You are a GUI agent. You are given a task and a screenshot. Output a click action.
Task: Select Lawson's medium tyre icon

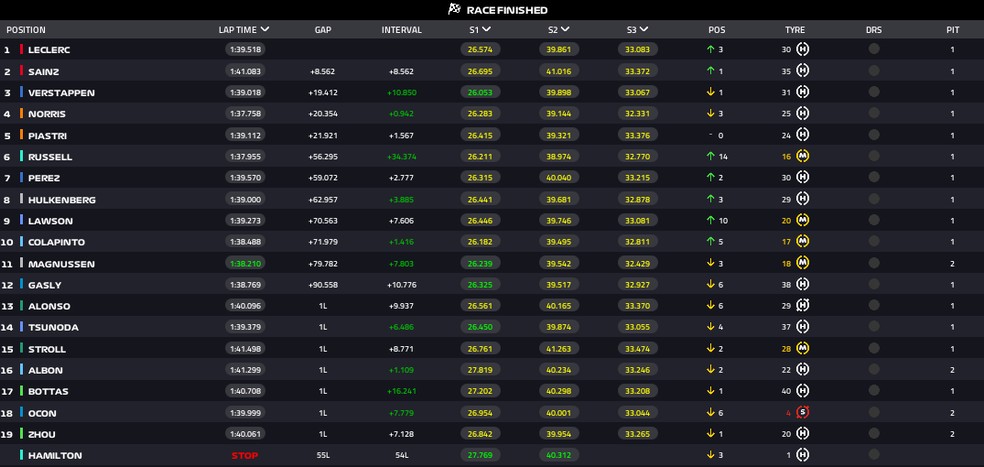pyautogui.click(x=802, y=220)
